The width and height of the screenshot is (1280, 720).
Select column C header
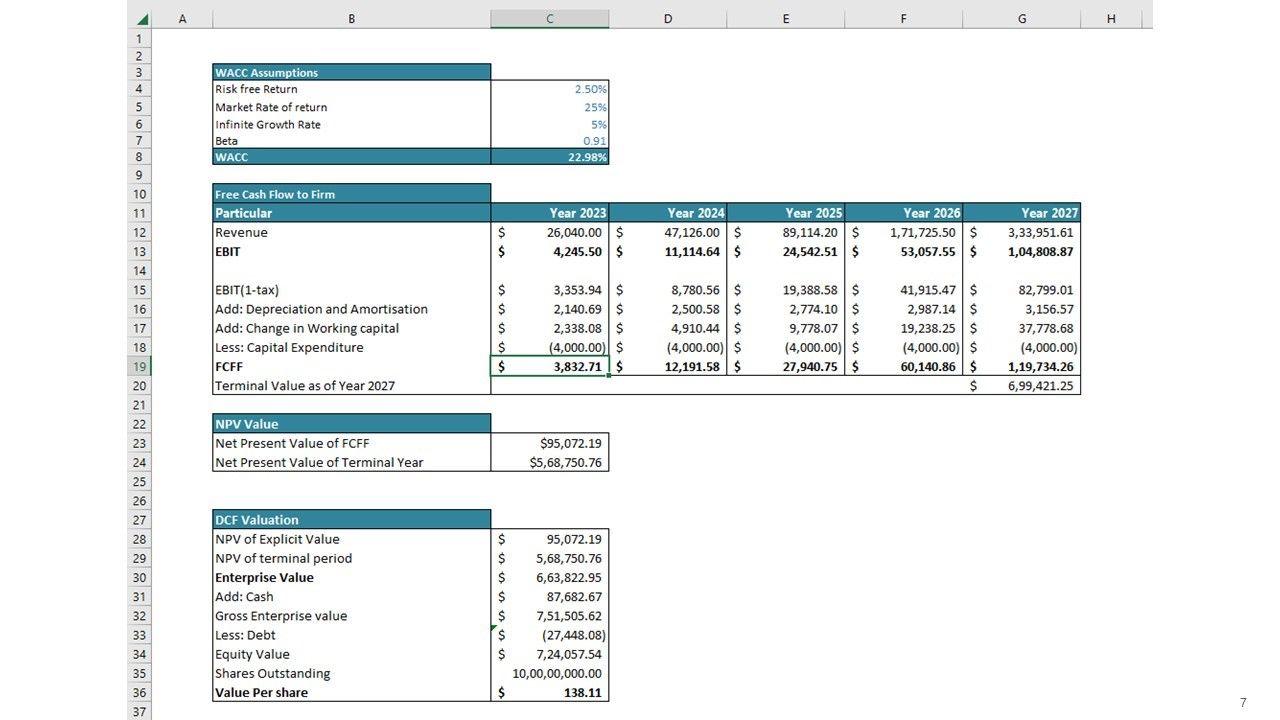click(x=549, y=19)
